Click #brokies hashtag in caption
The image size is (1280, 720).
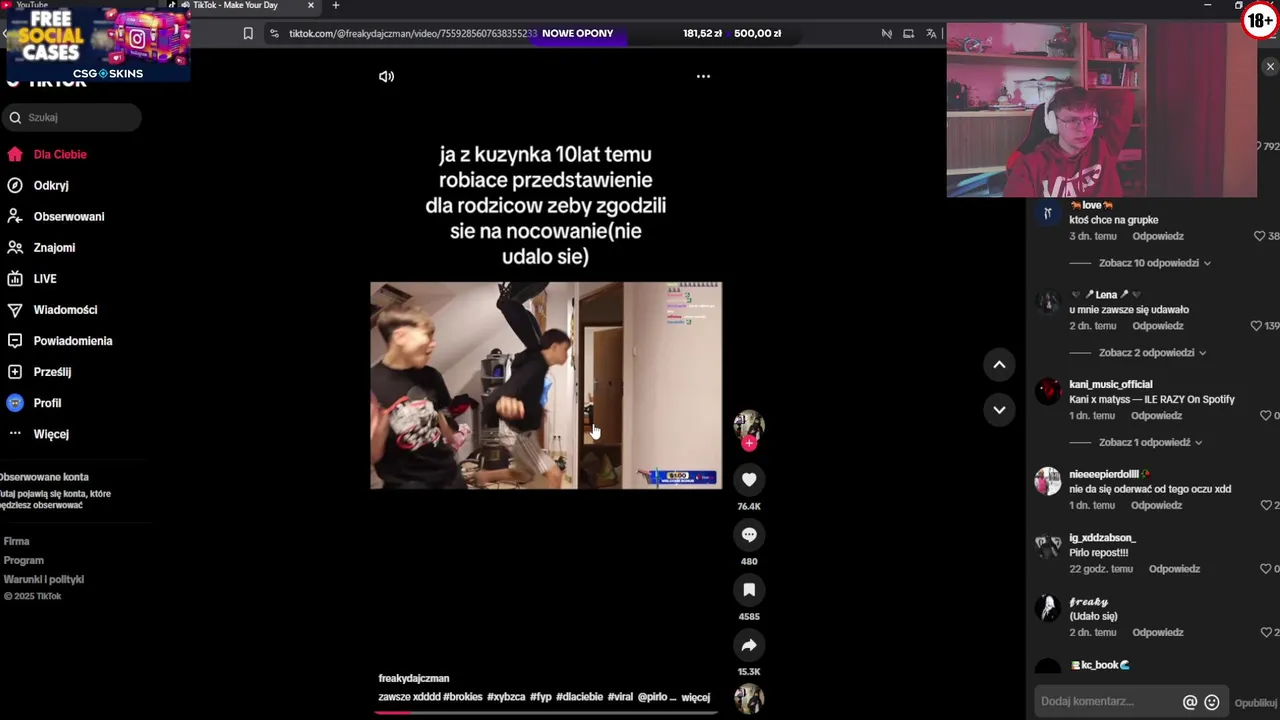point(463,697)
